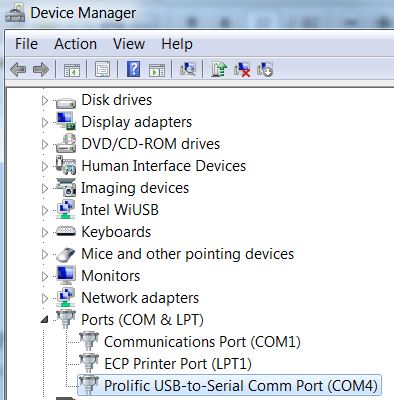Open the Action menu
The width and height of the screenshot is (394, 400).
click(x=76, y=44)
